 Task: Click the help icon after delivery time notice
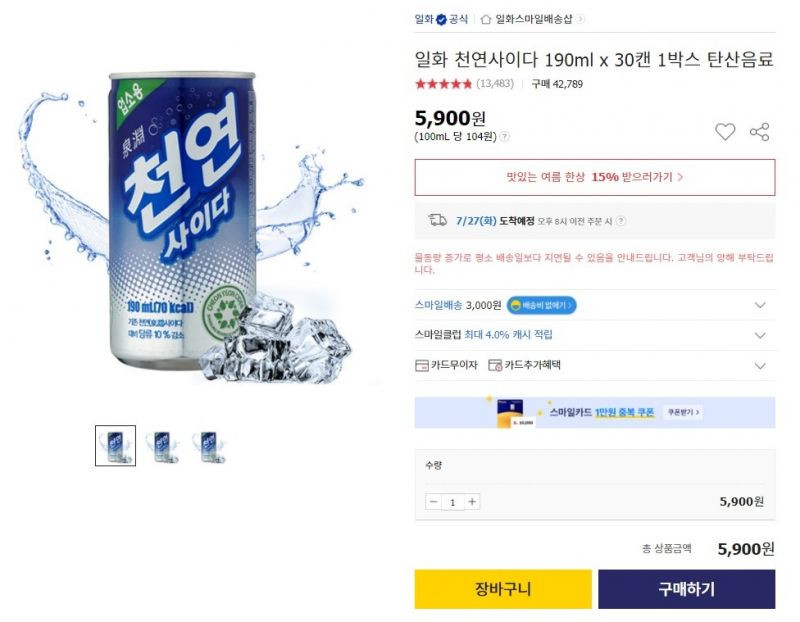pos(620,221)
